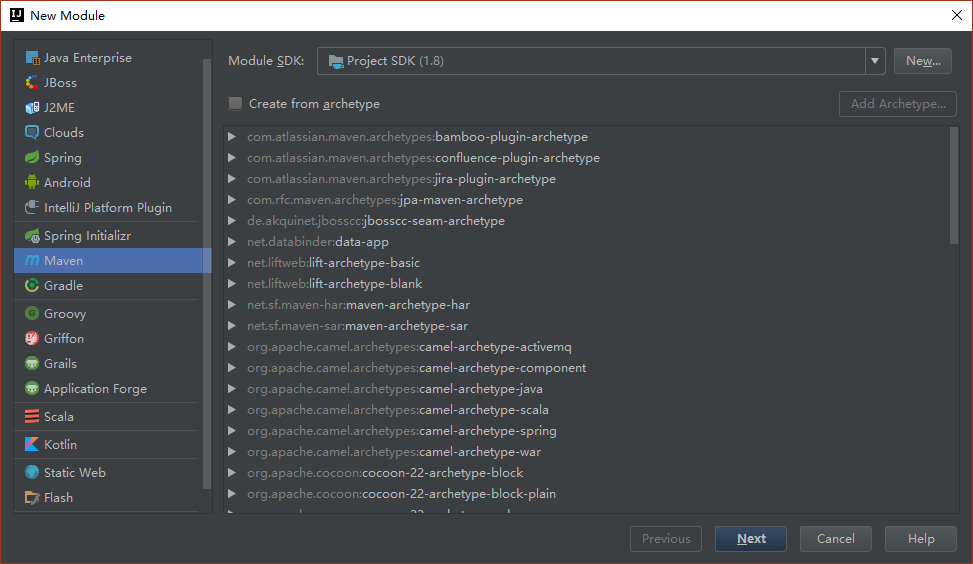Click the archetype list vertical scrollbar
973x564 pixels.
click(x=954, y=186)
